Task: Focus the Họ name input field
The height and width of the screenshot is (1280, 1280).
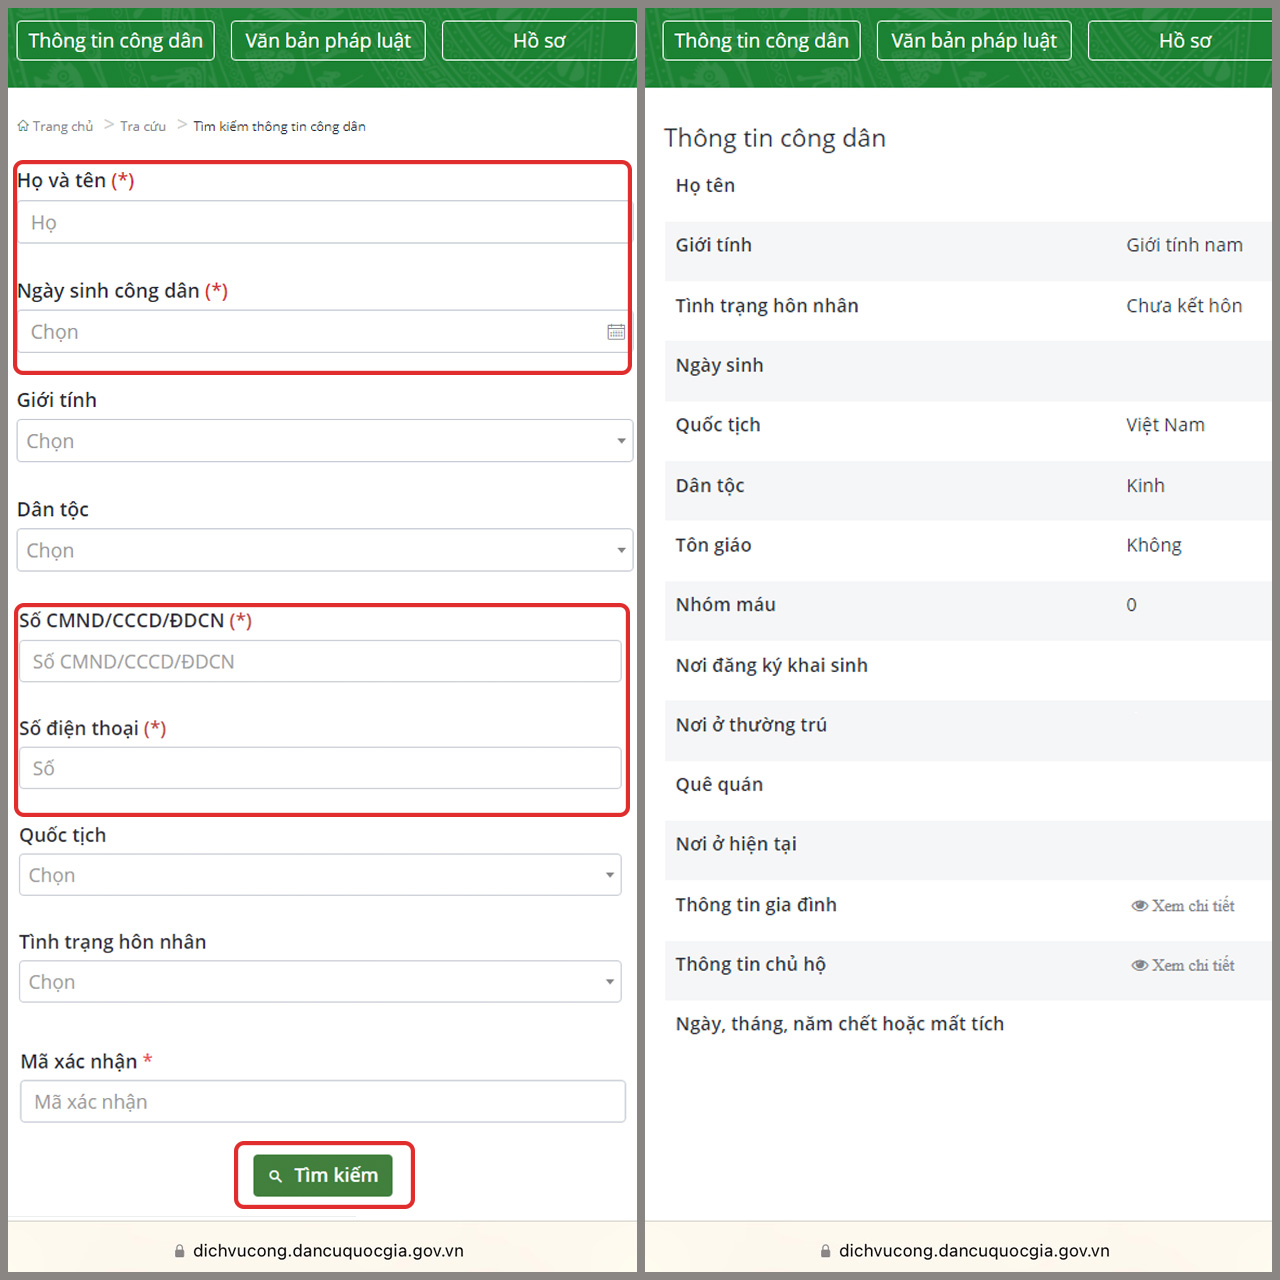Action: (x=324, y=222)
